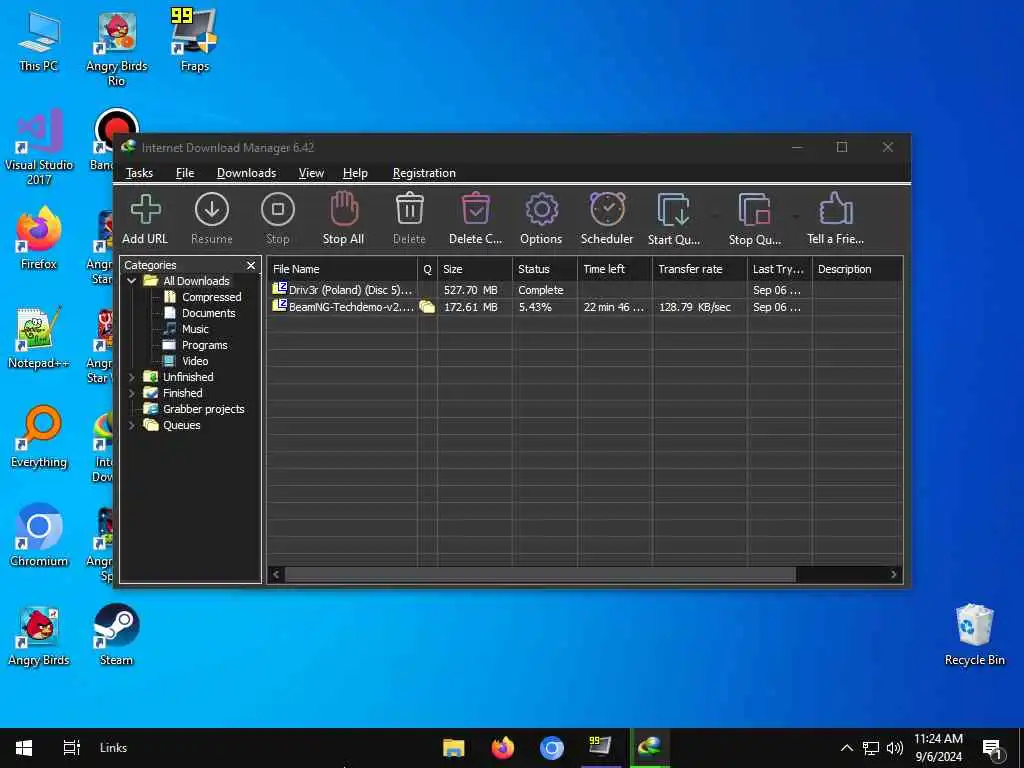Click the Resume download icon

pyautogui.click(x=212, y=218)
